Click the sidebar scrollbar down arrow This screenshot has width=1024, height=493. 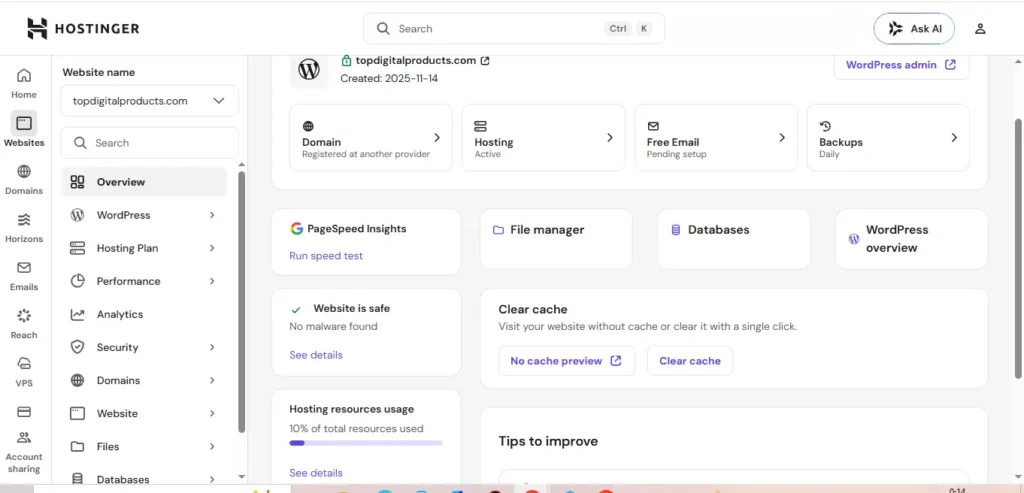(x=242, y=477)
